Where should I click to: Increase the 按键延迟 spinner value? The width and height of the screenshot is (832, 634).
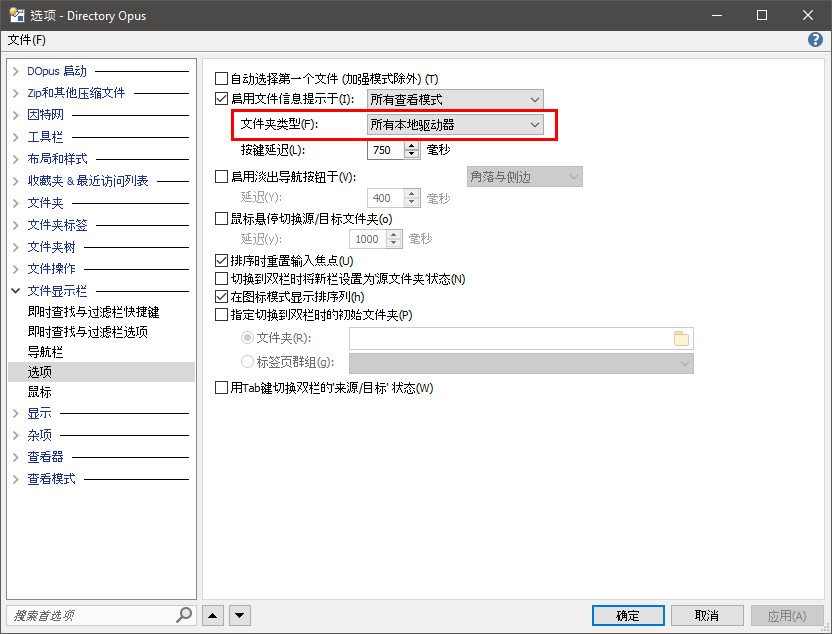click(x=411, y=145)
